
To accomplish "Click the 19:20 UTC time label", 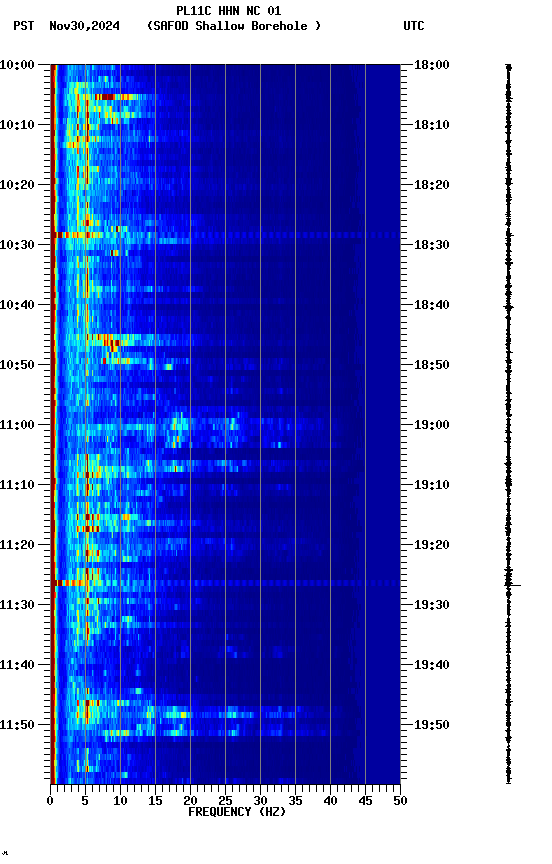I will [x=432, y=546].
